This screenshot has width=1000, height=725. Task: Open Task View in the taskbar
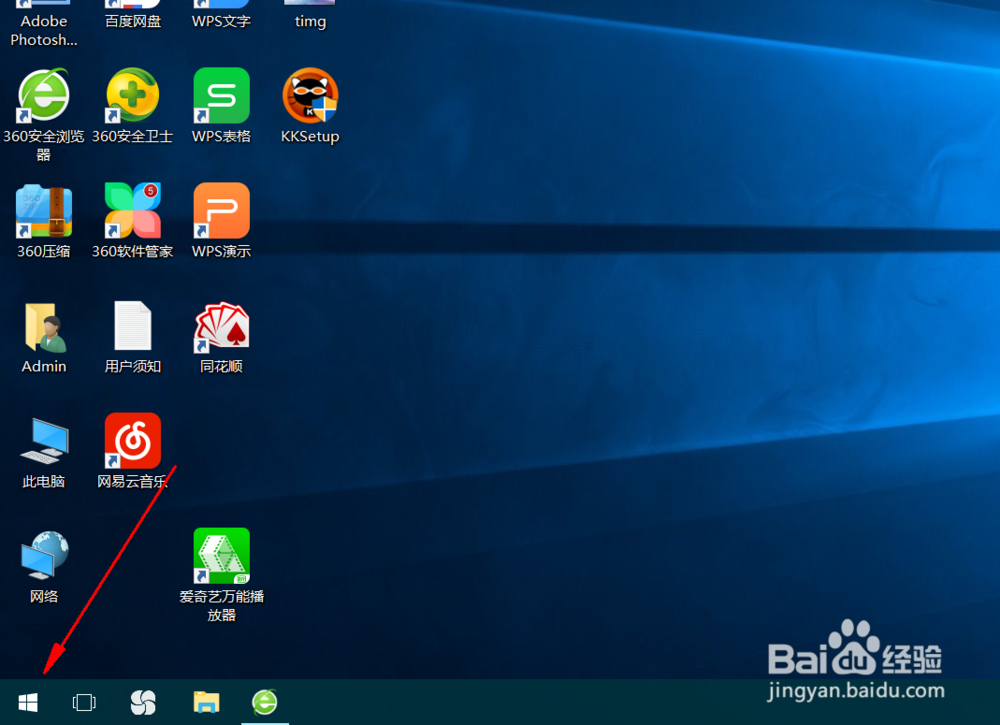[84, 703]
